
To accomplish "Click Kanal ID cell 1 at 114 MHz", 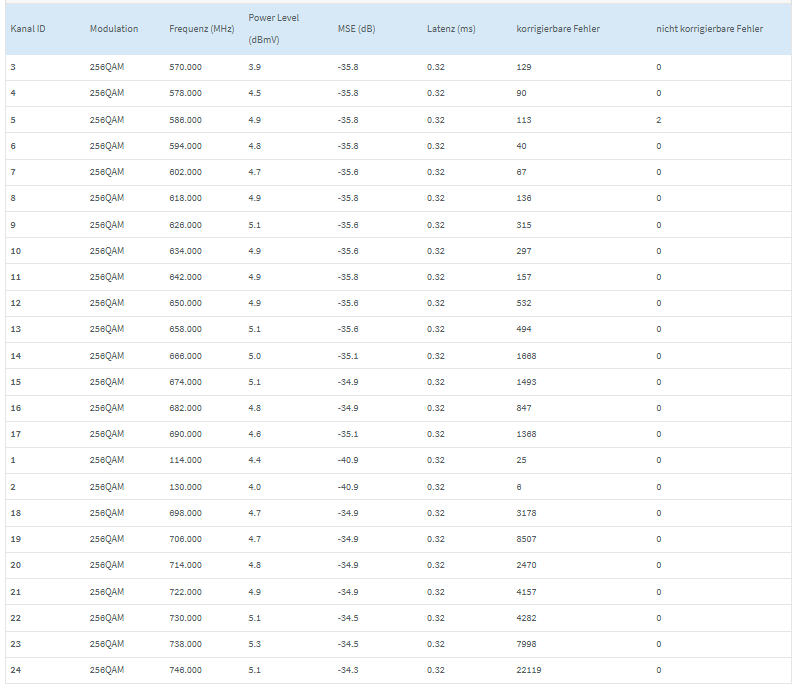I will [13, 461].
